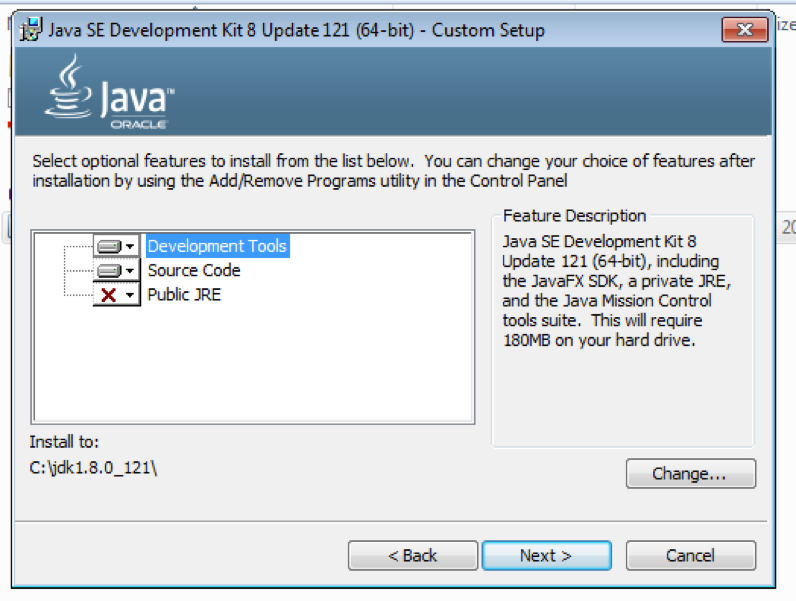The height and width of the screenshot is (601, 796).
Task: Click the Install to: label
Action: click(64, 442)
